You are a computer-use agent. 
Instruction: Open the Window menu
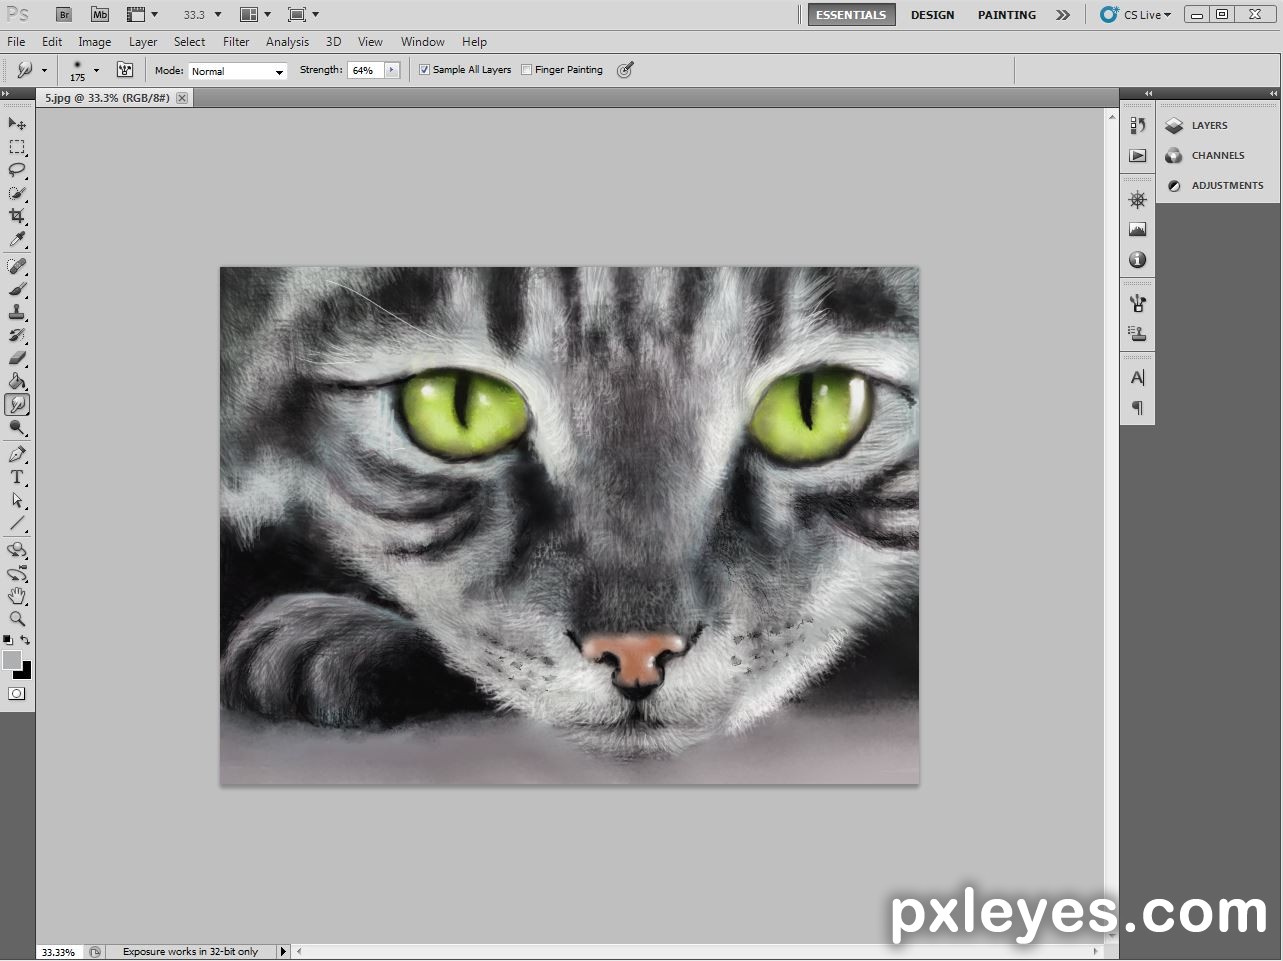coord(423,42)
